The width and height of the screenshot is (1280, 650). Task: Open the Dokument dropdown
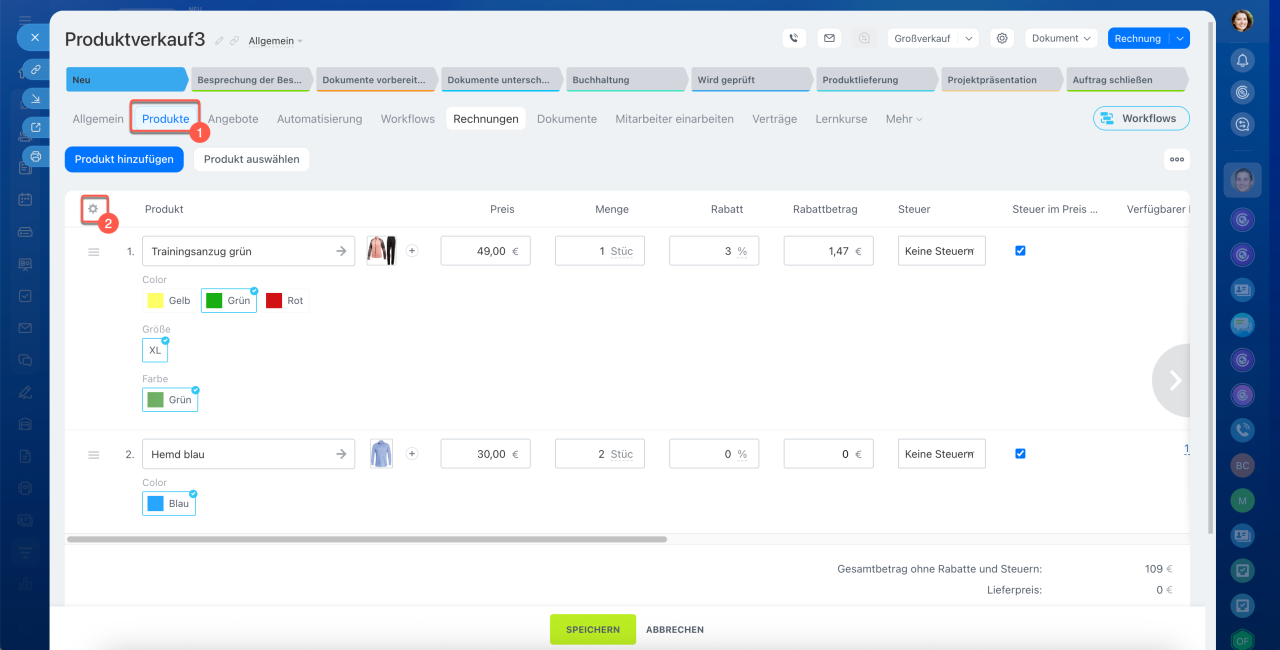(x=1061, y=38)
